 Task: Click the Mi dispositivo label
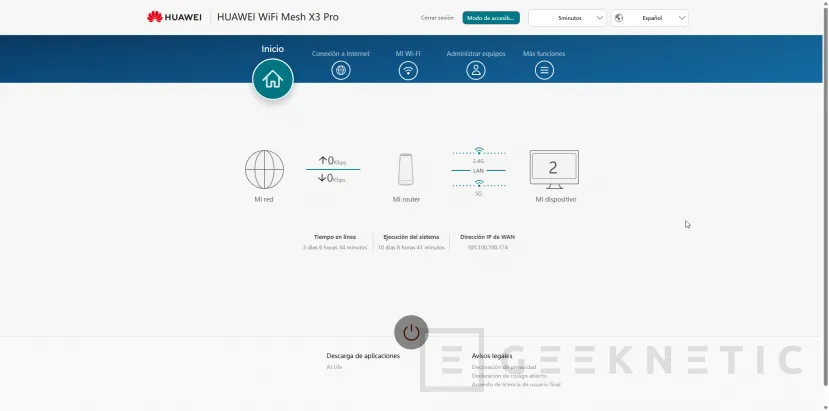556,199
